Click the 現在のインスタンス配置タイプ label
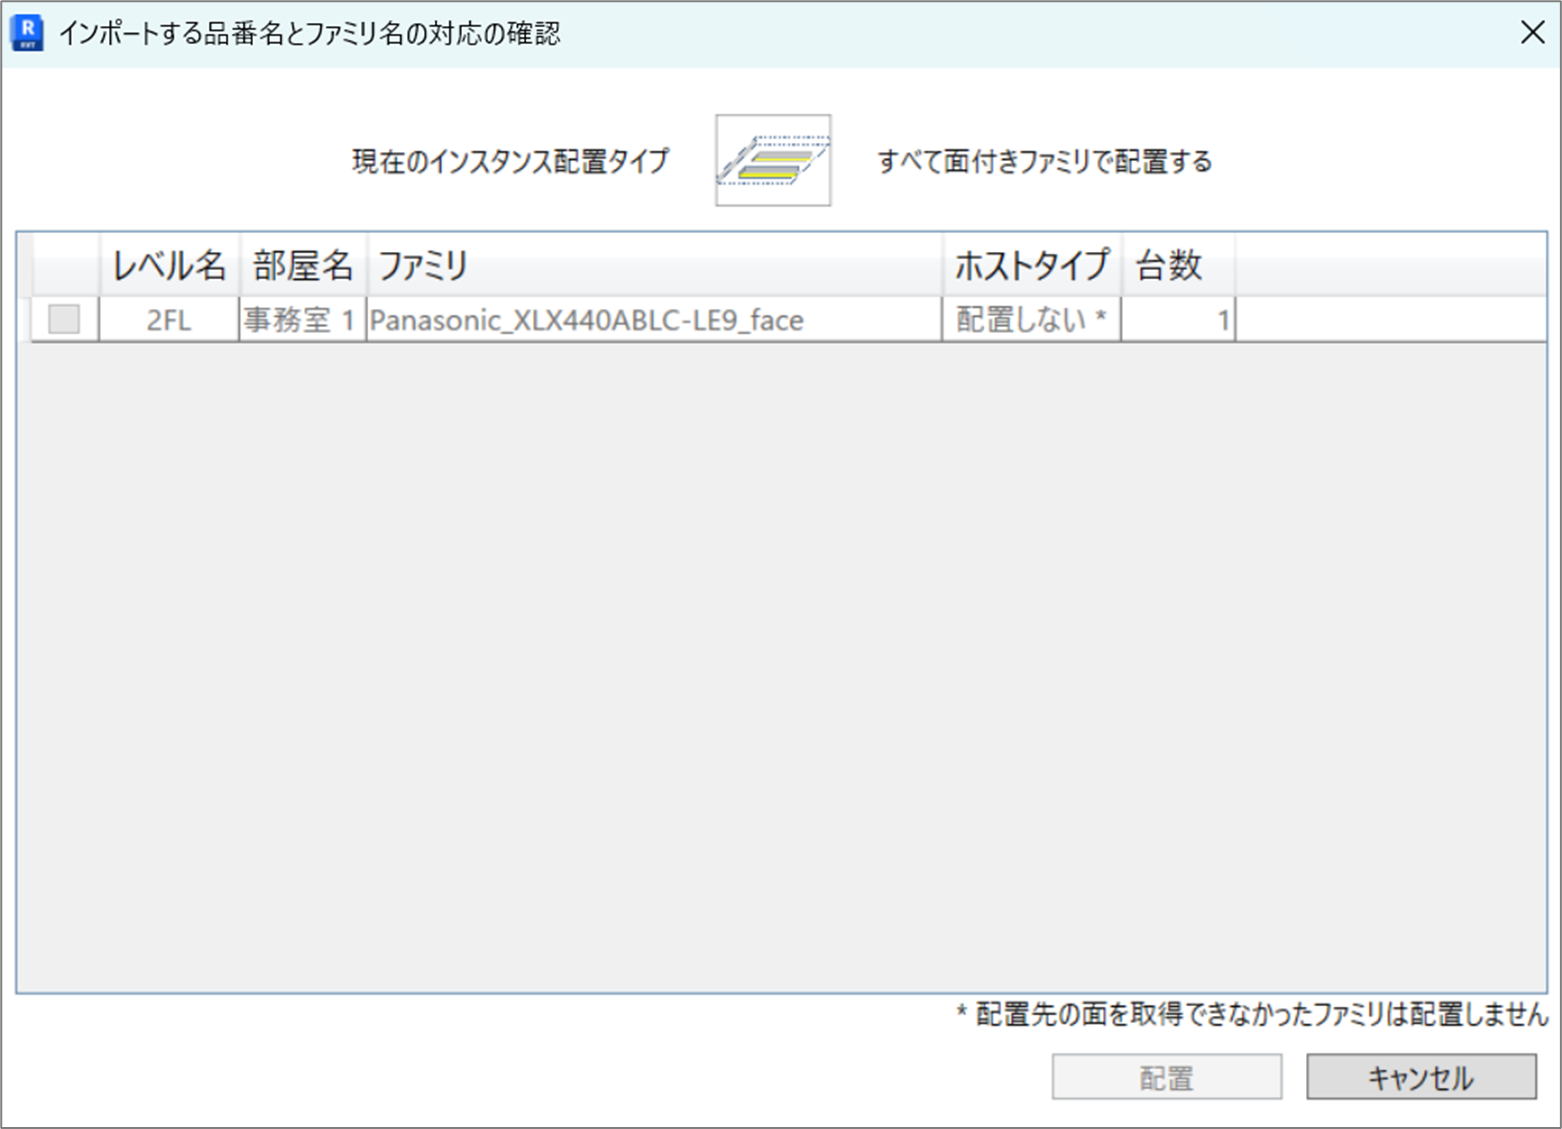This screenshot has width=1562, height=1129. (510, 162)
